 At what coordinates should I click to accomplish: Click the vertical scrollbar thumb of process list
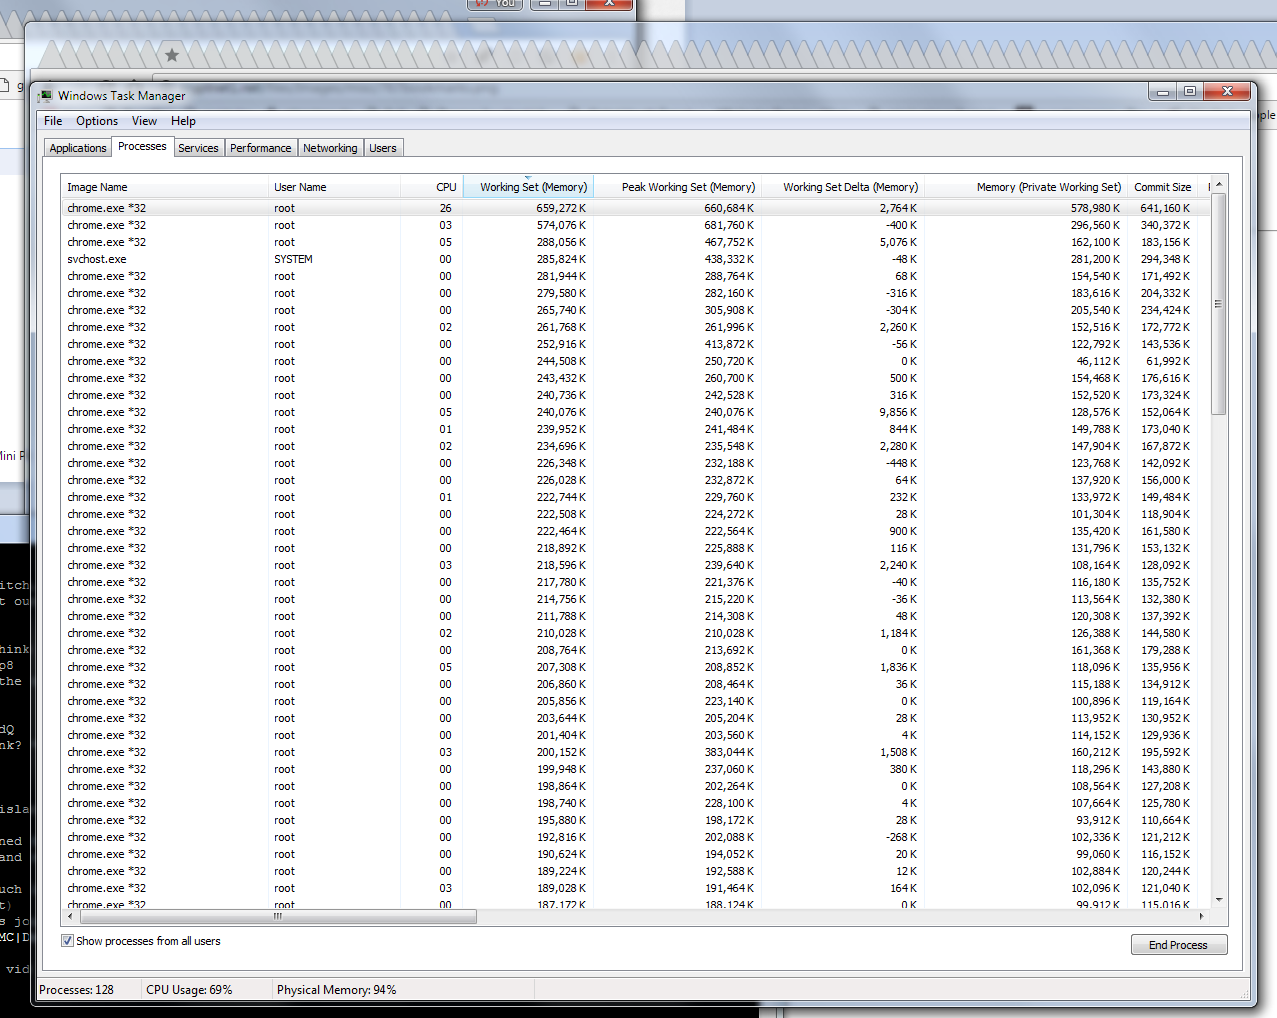(1218, 304)
